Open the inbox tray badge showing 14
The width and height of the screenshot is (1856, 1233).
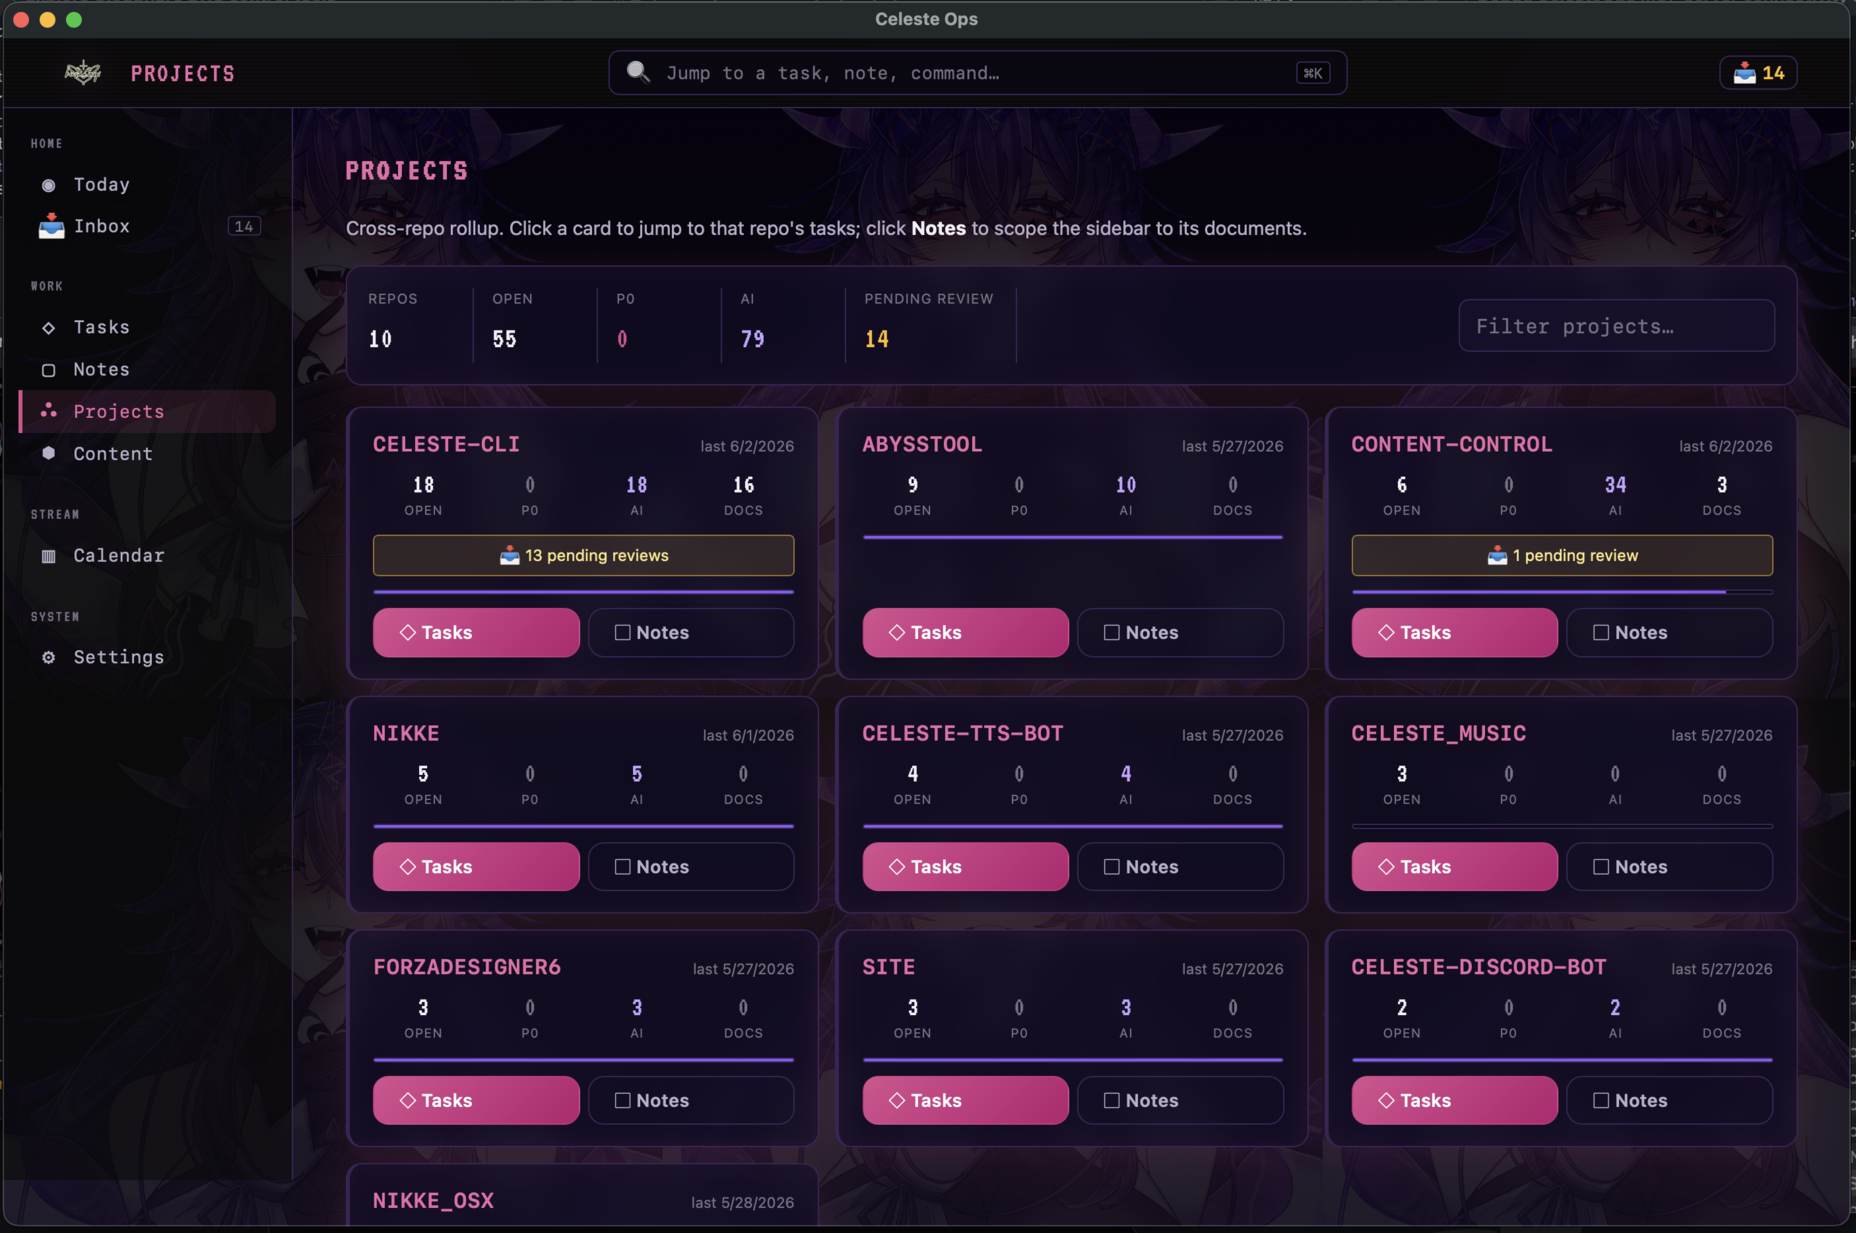1758,73
